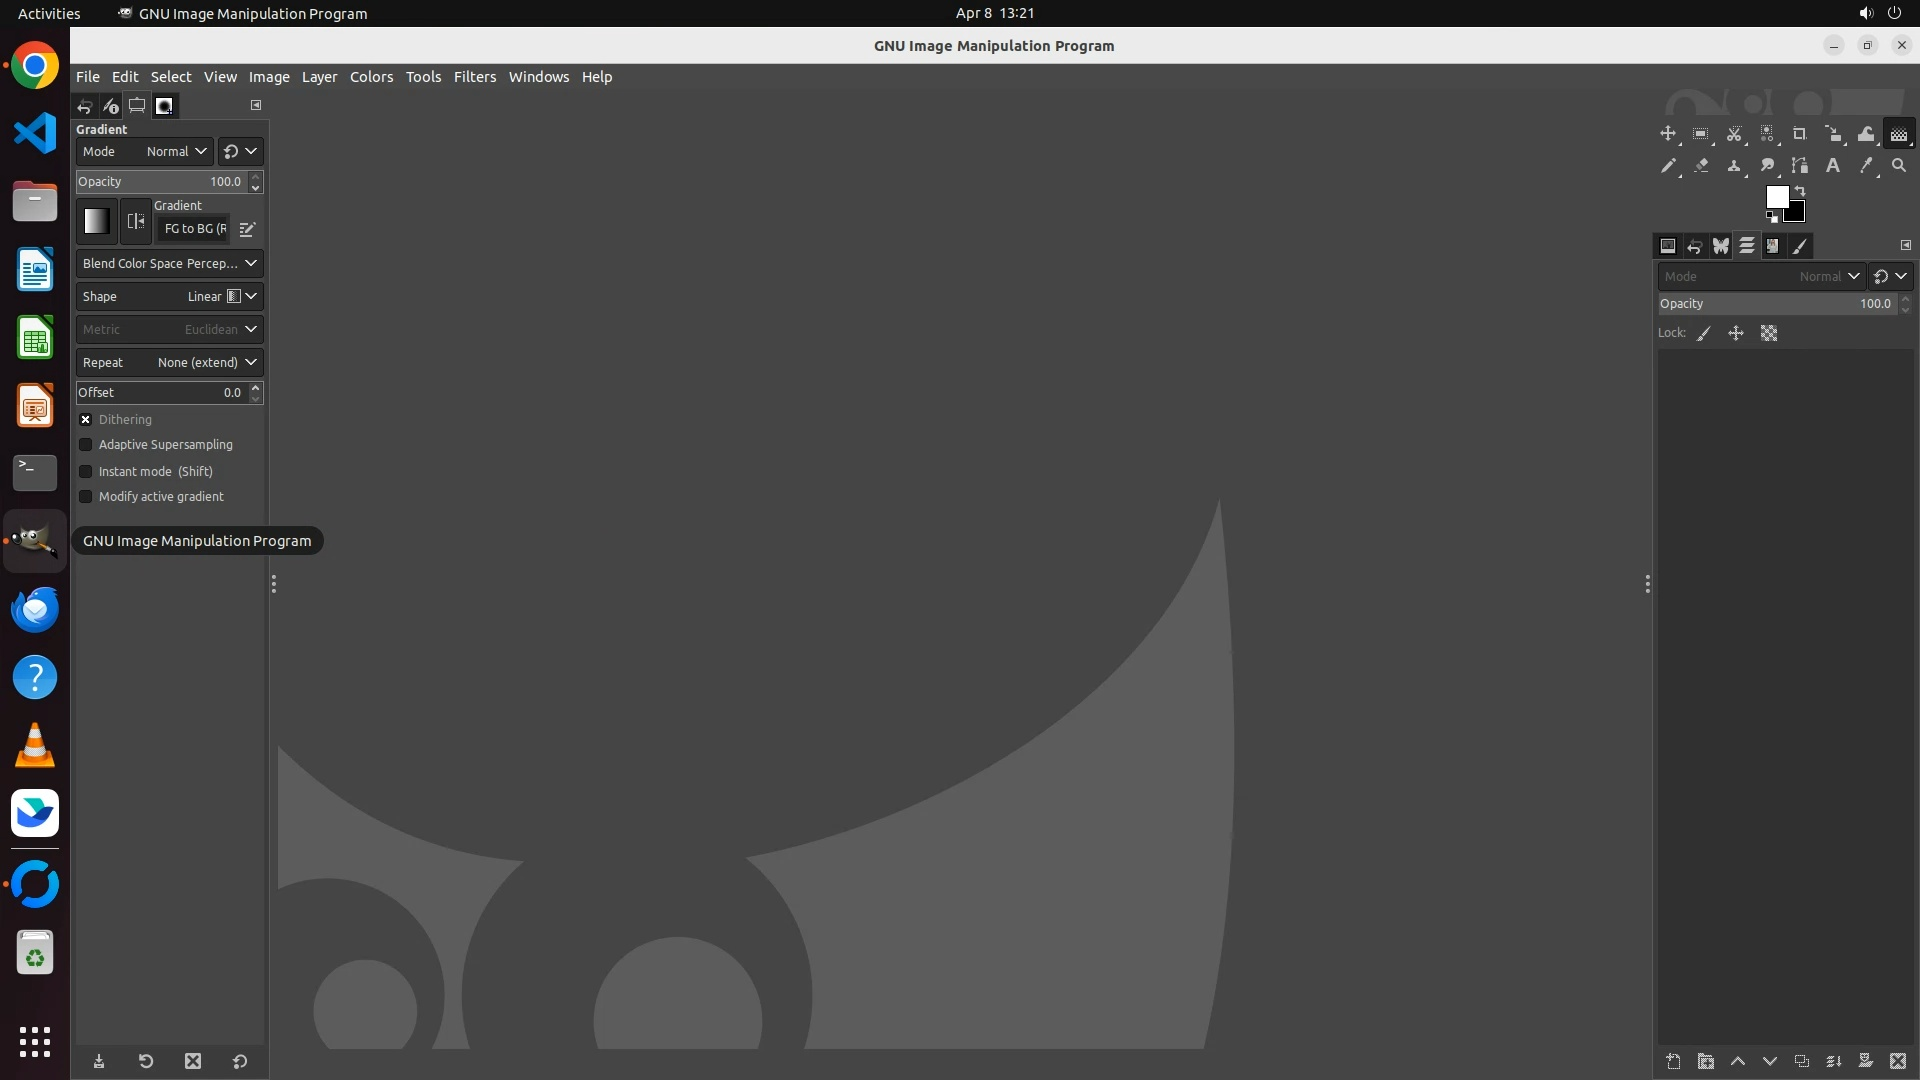Open Visual Studio Code from the dock
The image size is (1920, 1080).
35,133
